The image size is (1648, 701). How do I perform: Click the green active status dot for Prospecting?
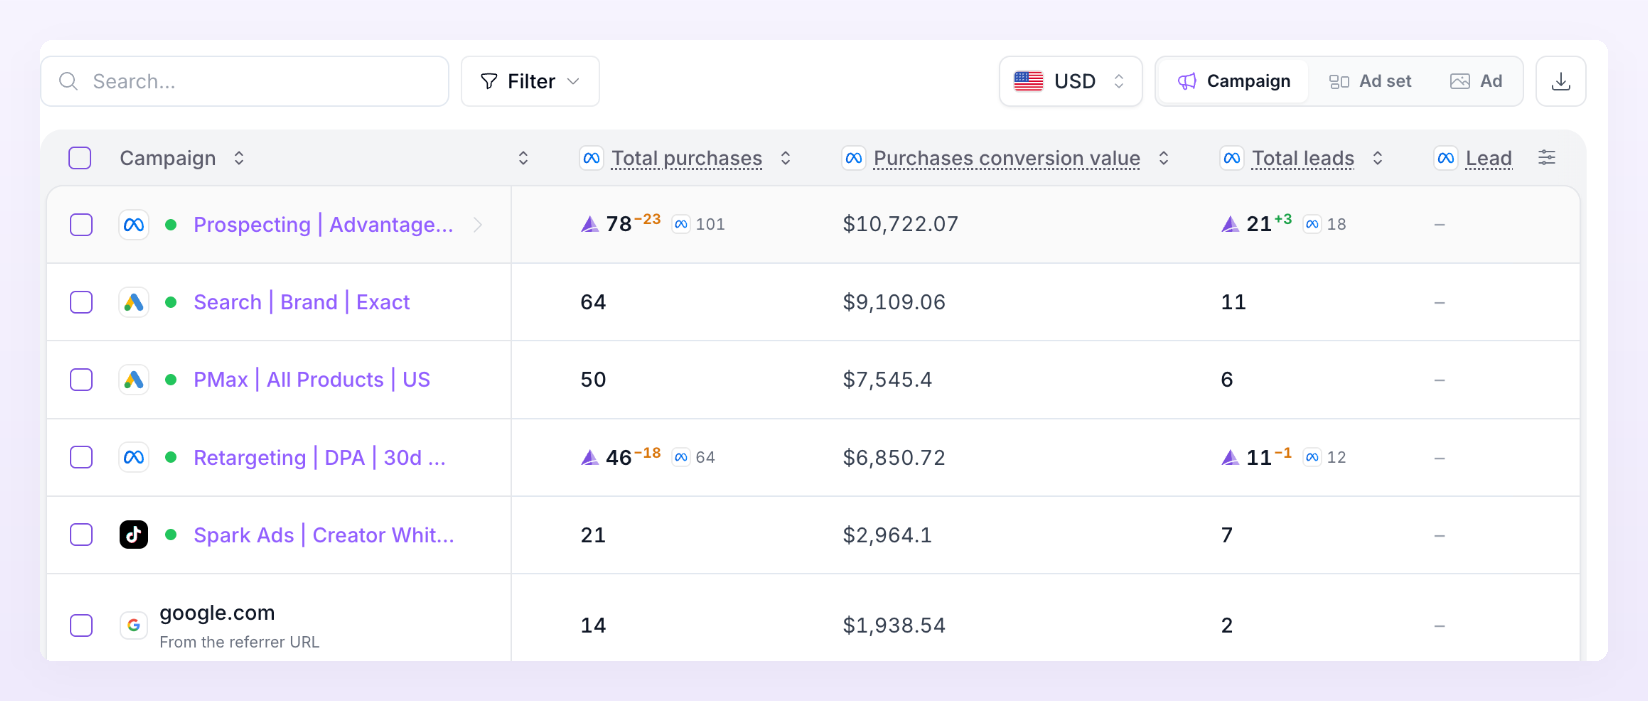pyautogui.click(x=171, y=225)
